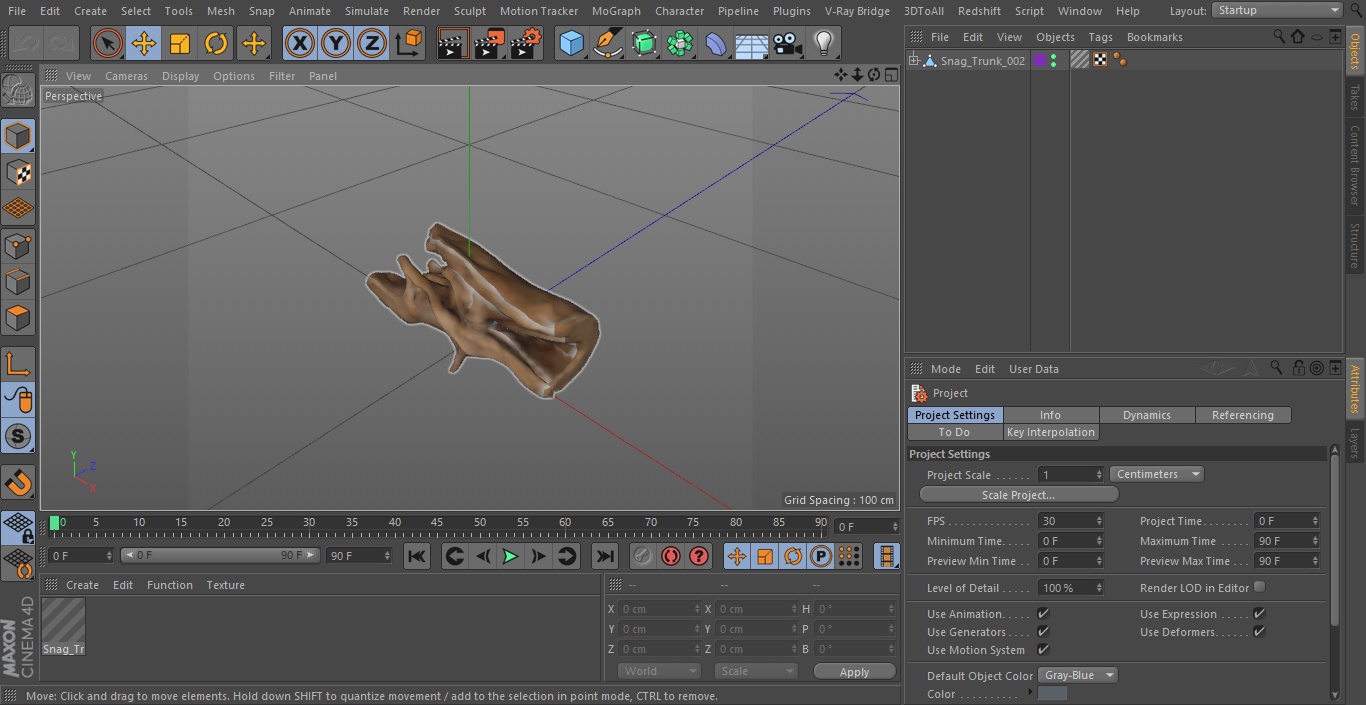
Task: Toggle Y-axis lock
Action: [x=336, y=44]
